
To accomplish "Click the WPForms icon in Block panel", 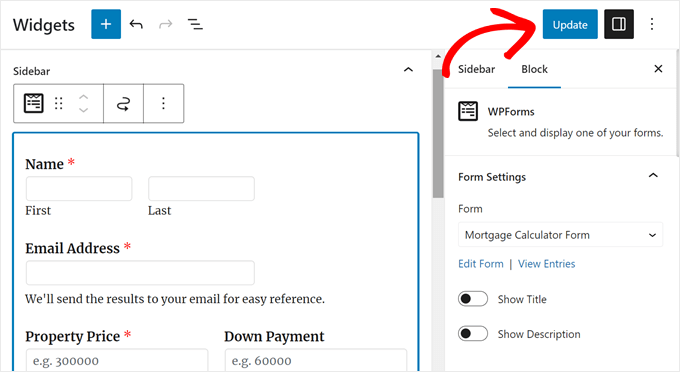I will pos(468,111).
